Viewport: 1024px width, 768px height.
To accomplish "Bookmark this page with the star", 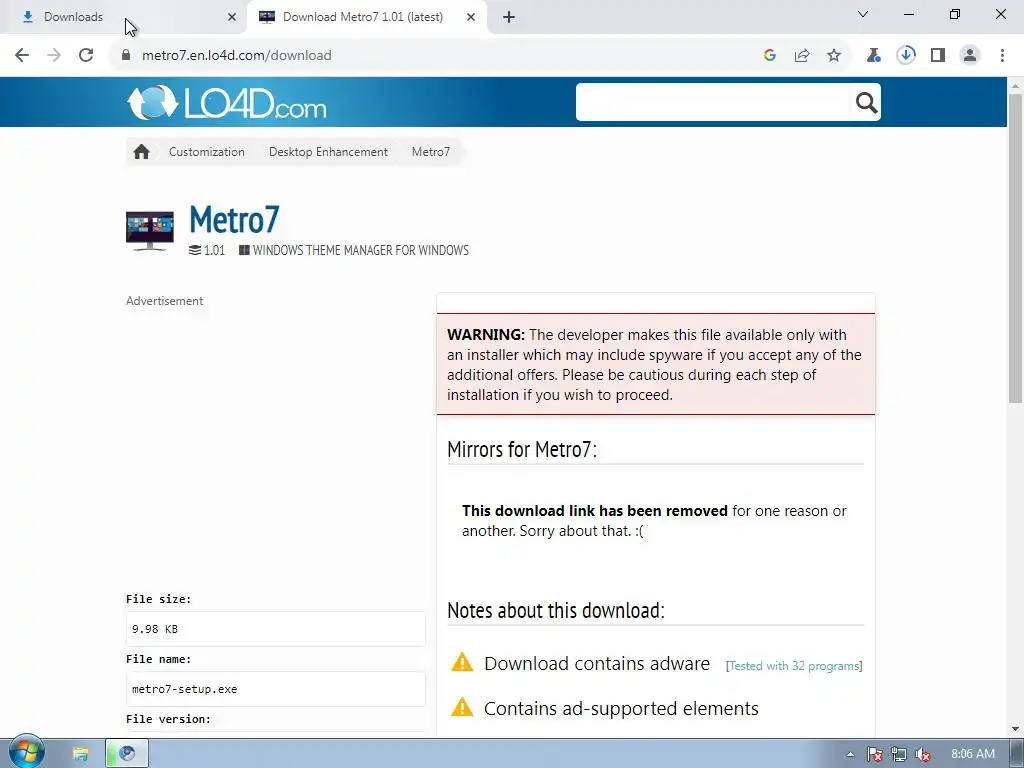I will 834,56.
